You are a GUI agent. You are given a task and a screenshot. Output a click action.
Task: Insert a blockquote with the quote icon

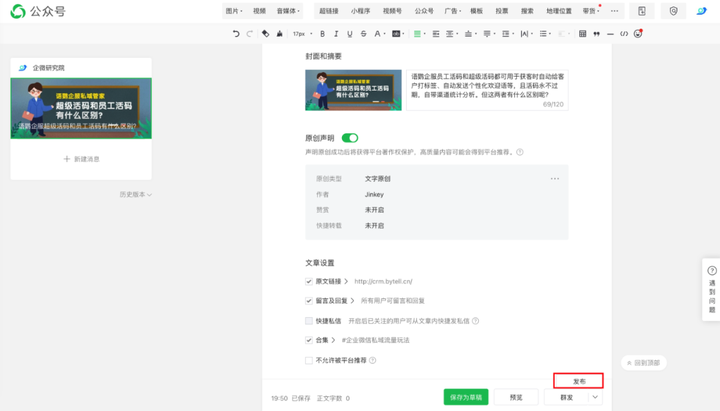click(x=597, y=34)
